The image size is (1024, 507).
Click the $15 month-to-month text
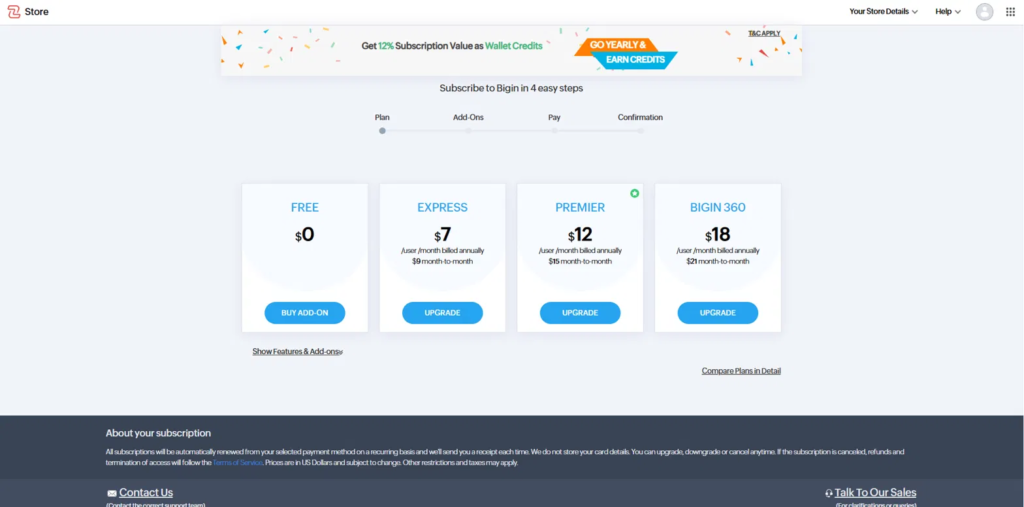pyautogui.click(x=580, y=261)
